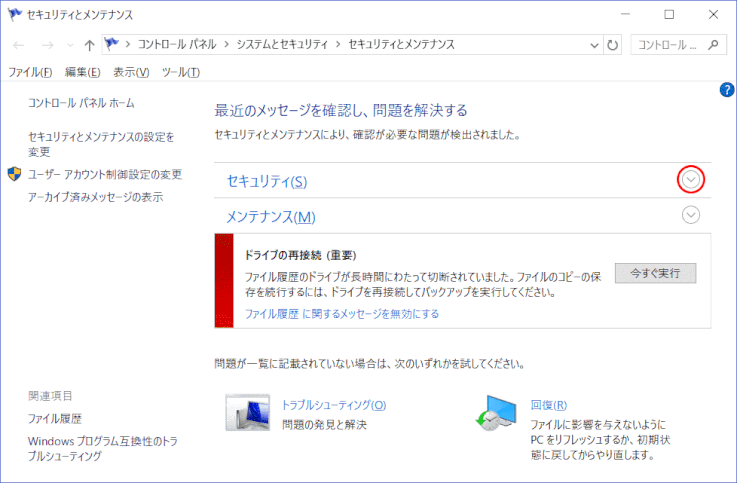The width and height of the screenshot is (737, 483).
Task: Open the ツール(T) menu
Action: (181, 72)
